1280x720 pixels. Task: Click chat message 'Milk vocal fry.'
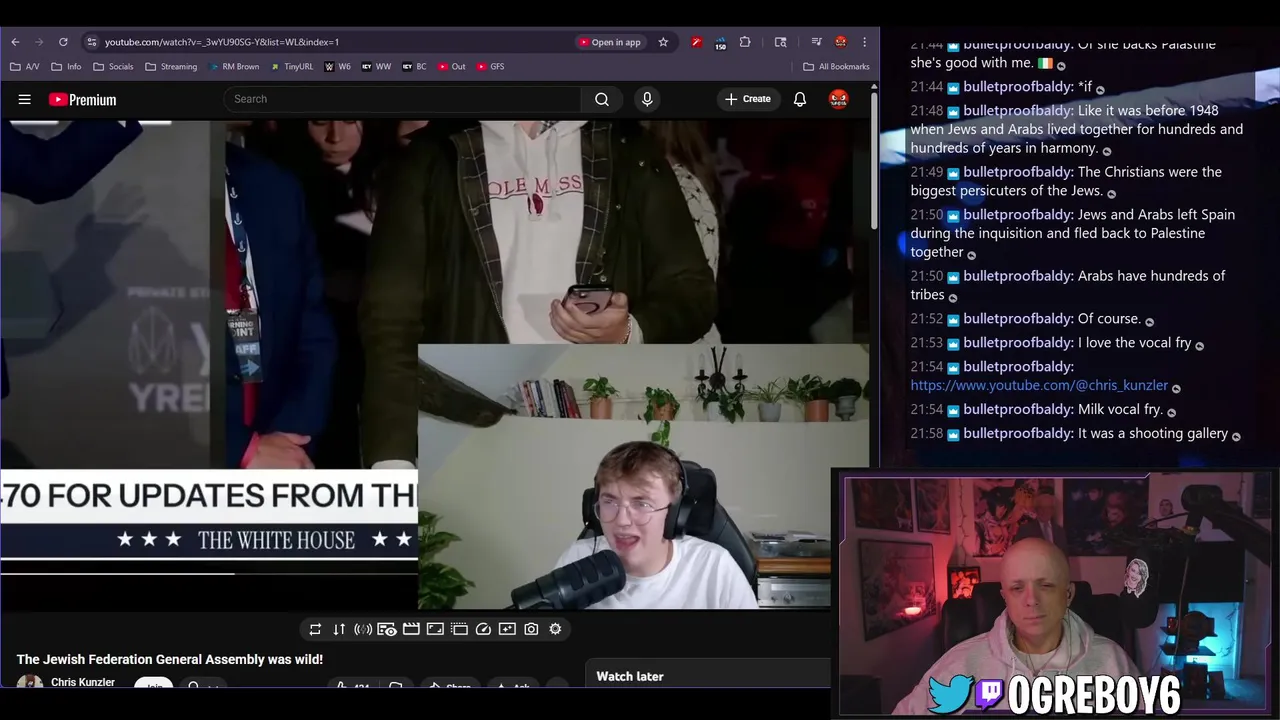pos(1120,409)
